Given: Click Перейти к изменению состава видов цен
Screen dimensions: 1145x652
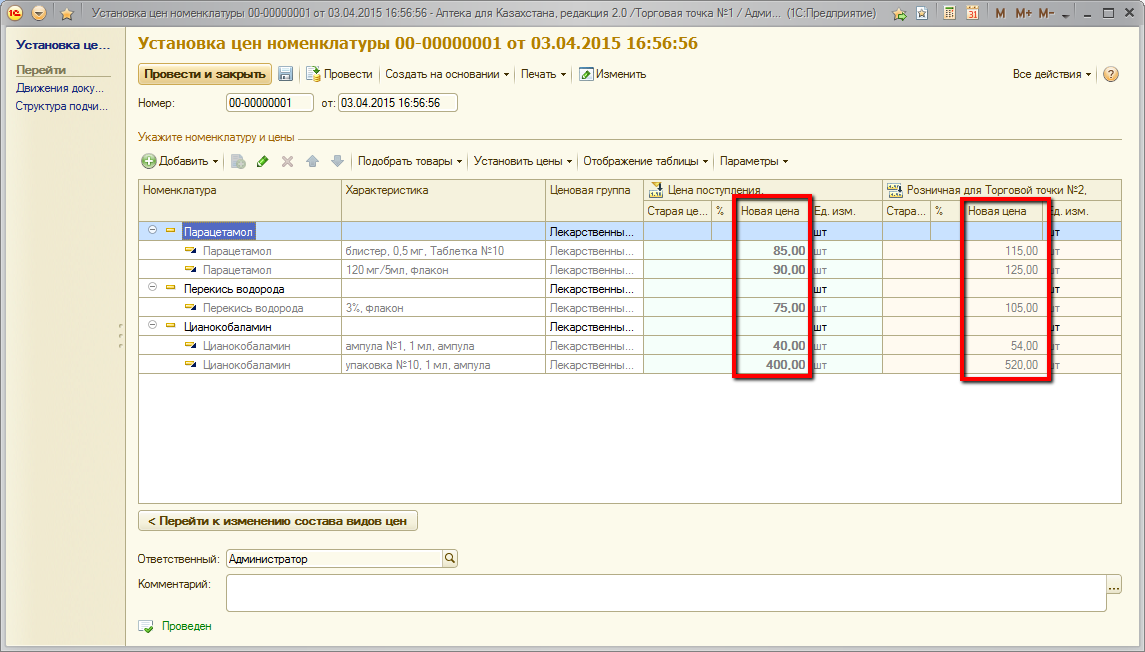Looking at the screenshot, I should click(277, 521).
